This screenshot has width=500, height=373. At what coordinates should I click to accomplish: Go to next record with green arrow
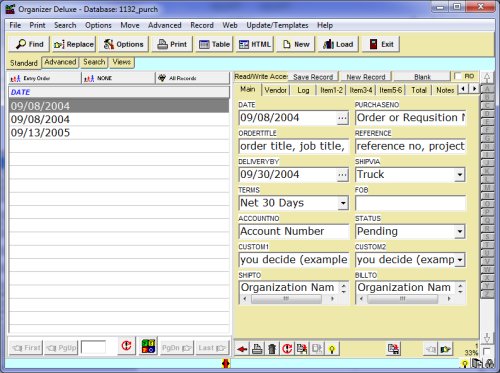446,349
